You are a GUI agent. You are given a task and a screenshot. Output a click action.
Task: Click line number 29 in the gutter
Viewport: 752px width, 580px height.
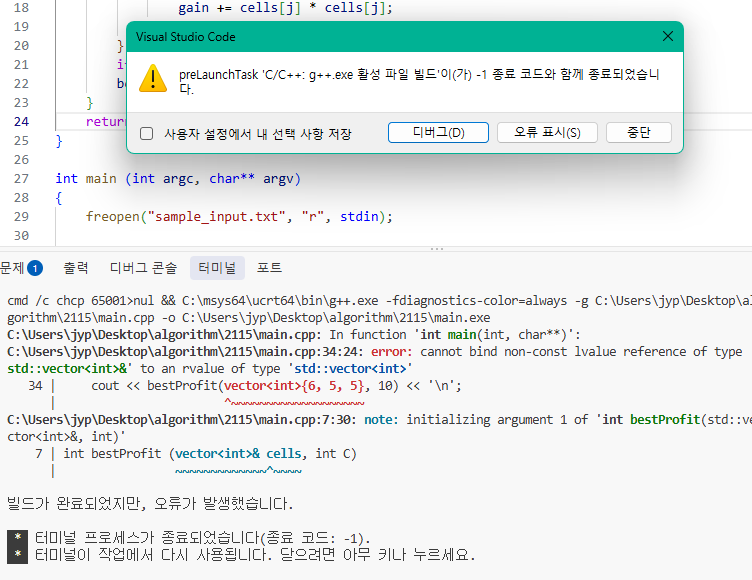tap(21, 216)
